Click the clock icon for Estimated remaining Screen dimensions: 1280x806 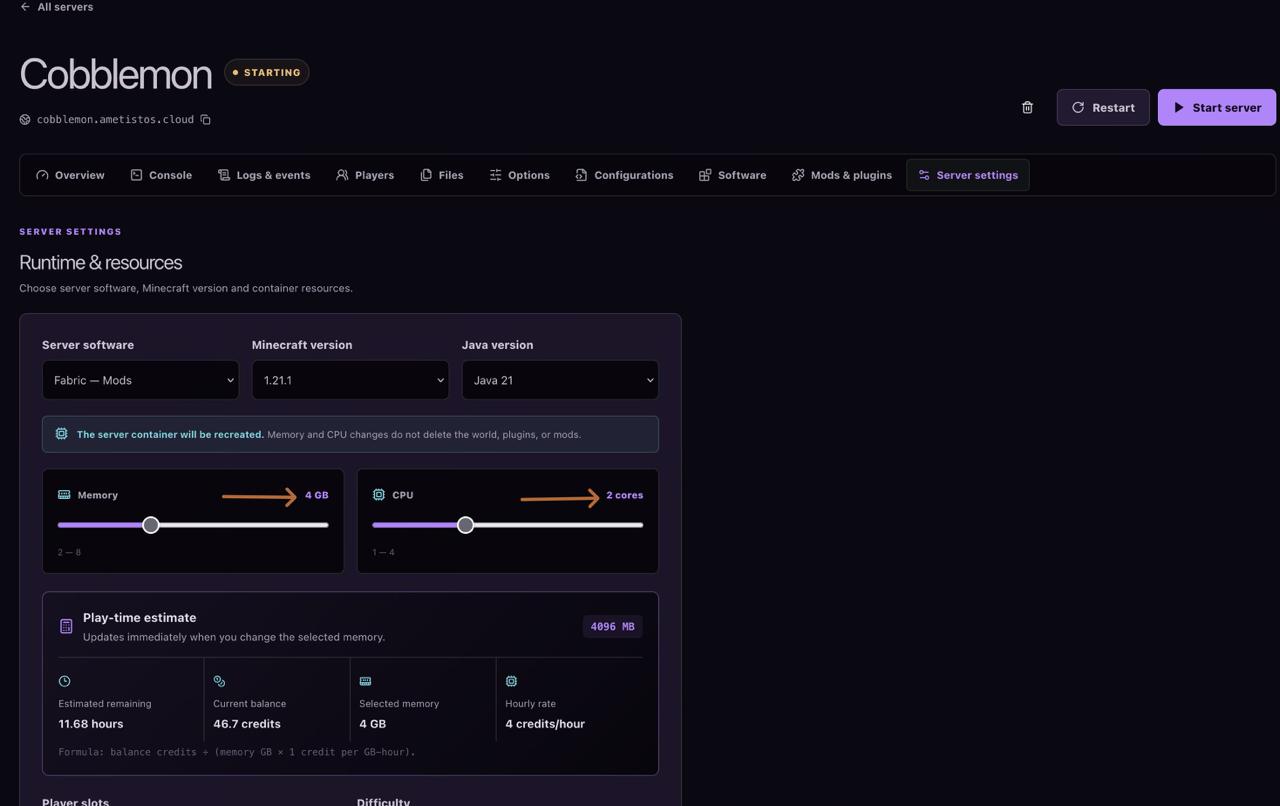65,681
